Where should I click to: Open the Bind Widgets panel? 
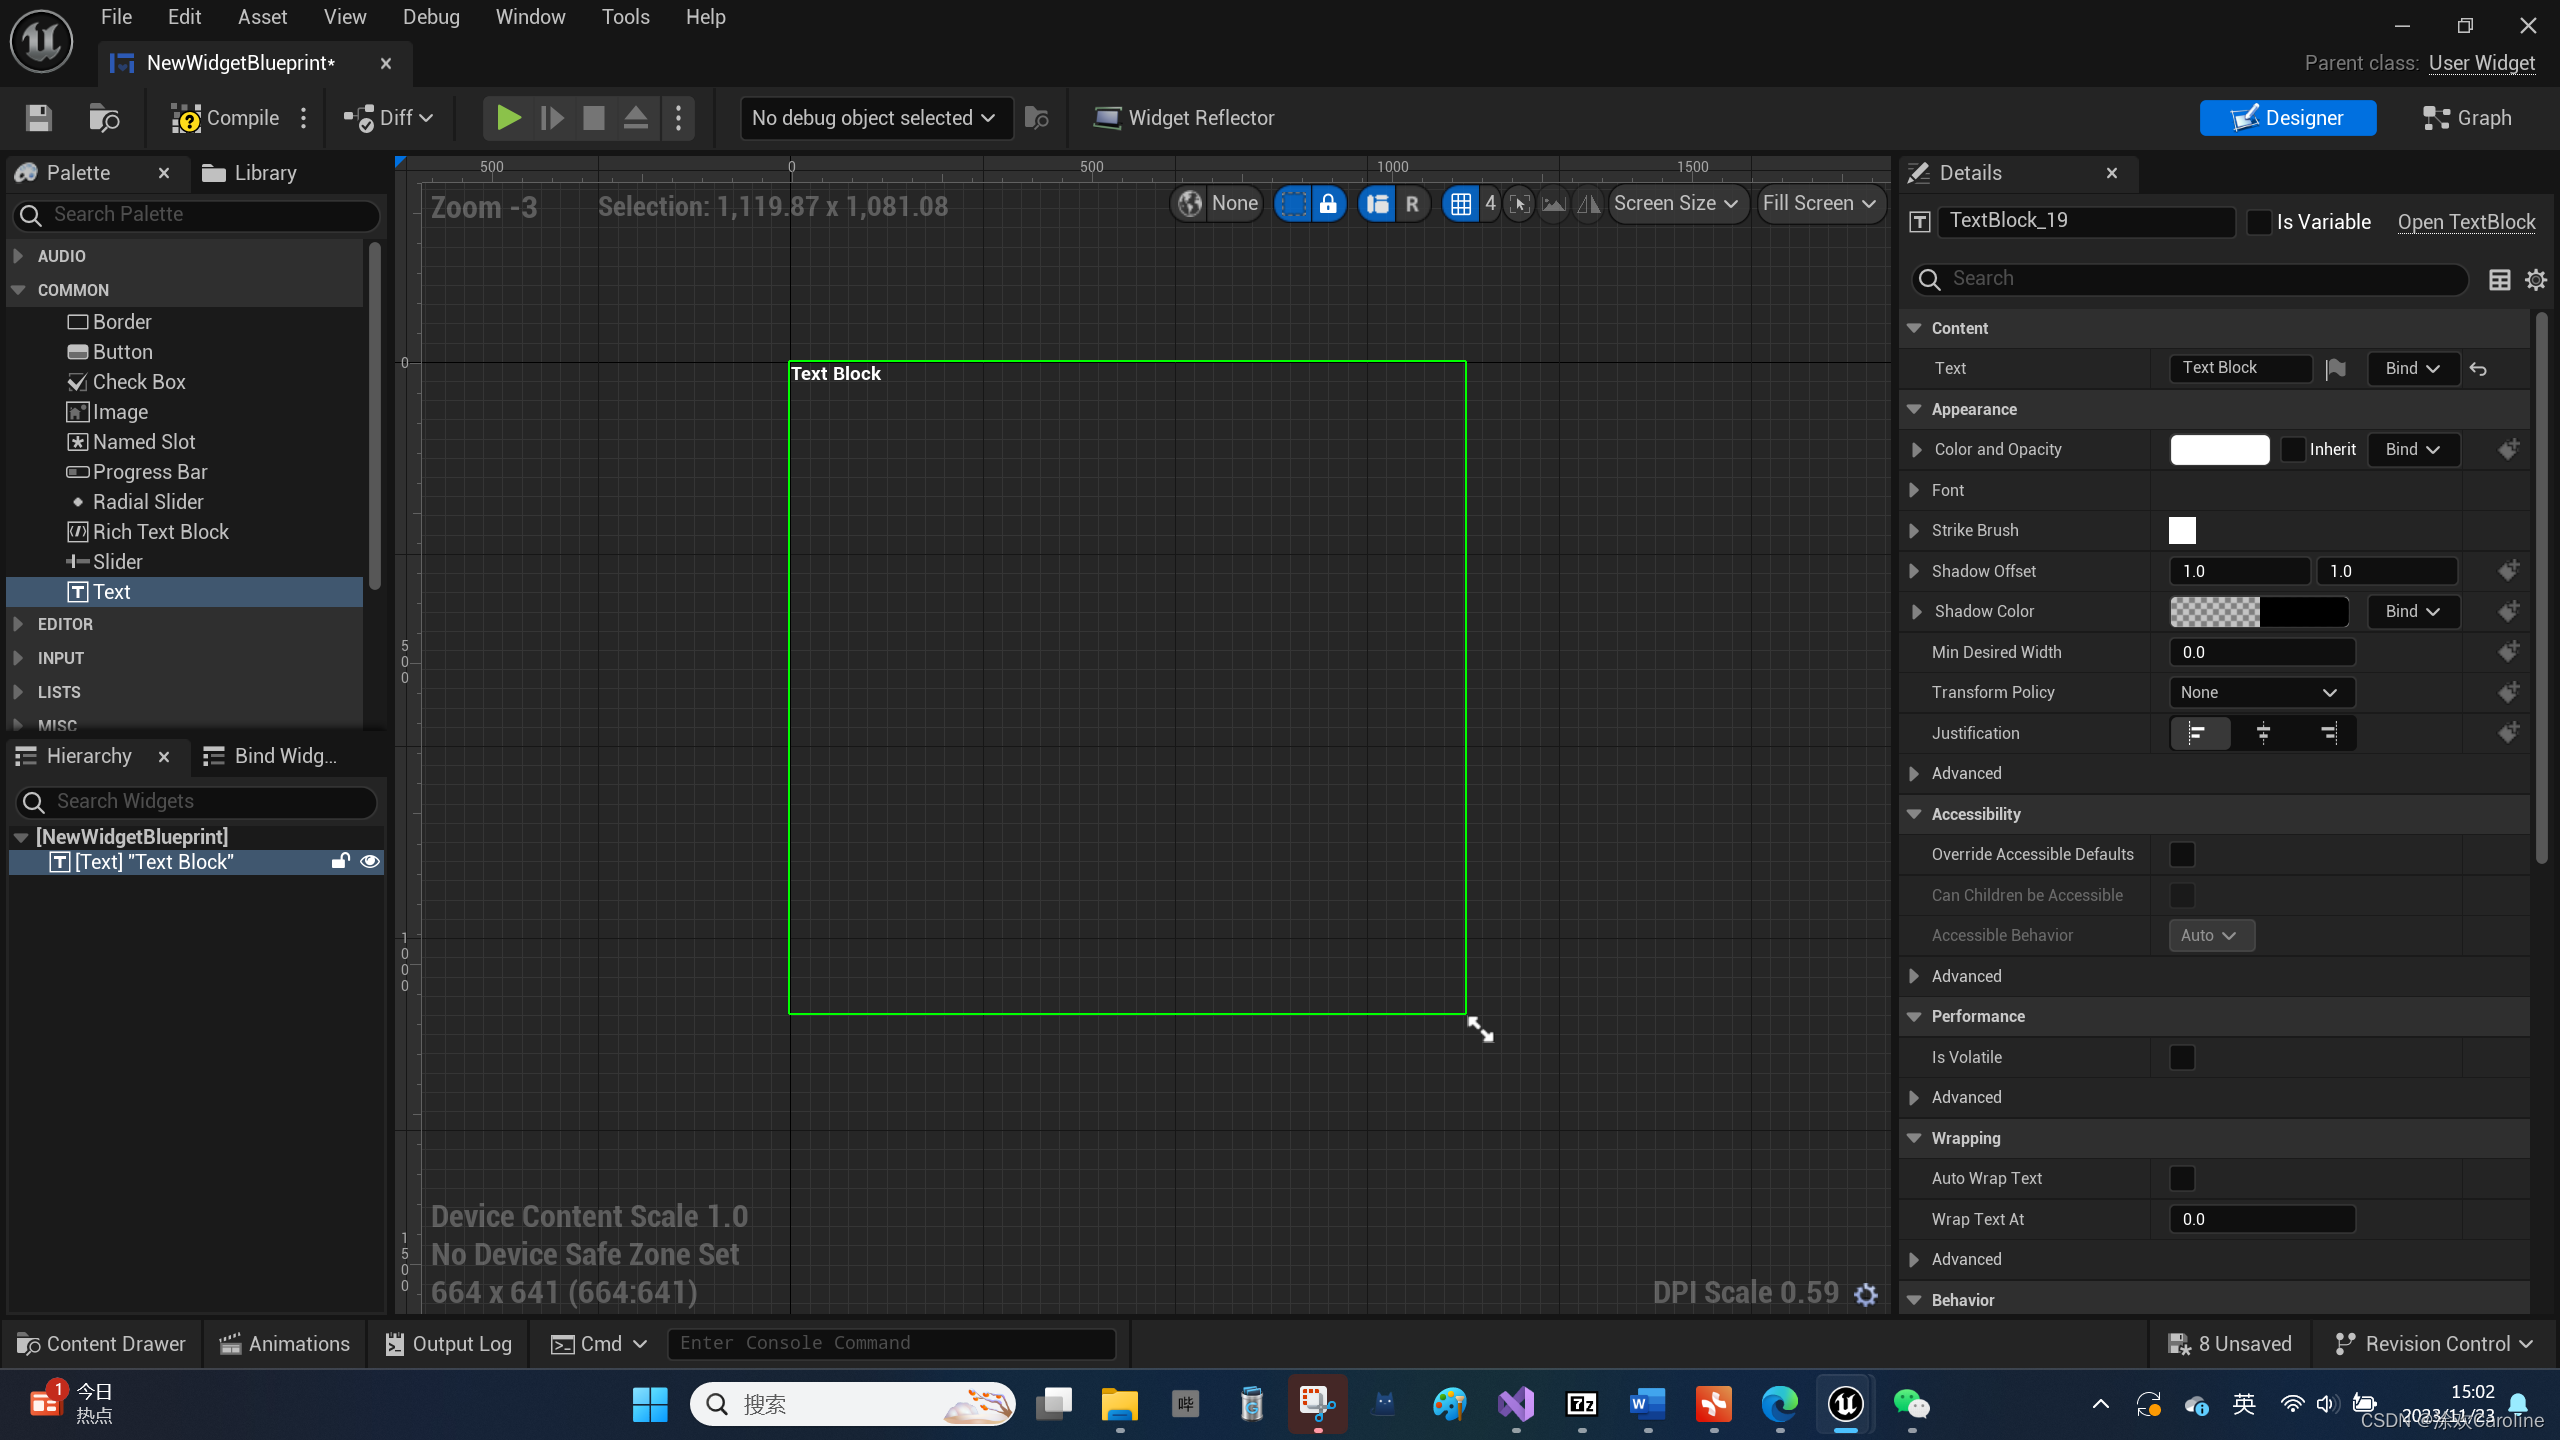[x=281, y=754]
